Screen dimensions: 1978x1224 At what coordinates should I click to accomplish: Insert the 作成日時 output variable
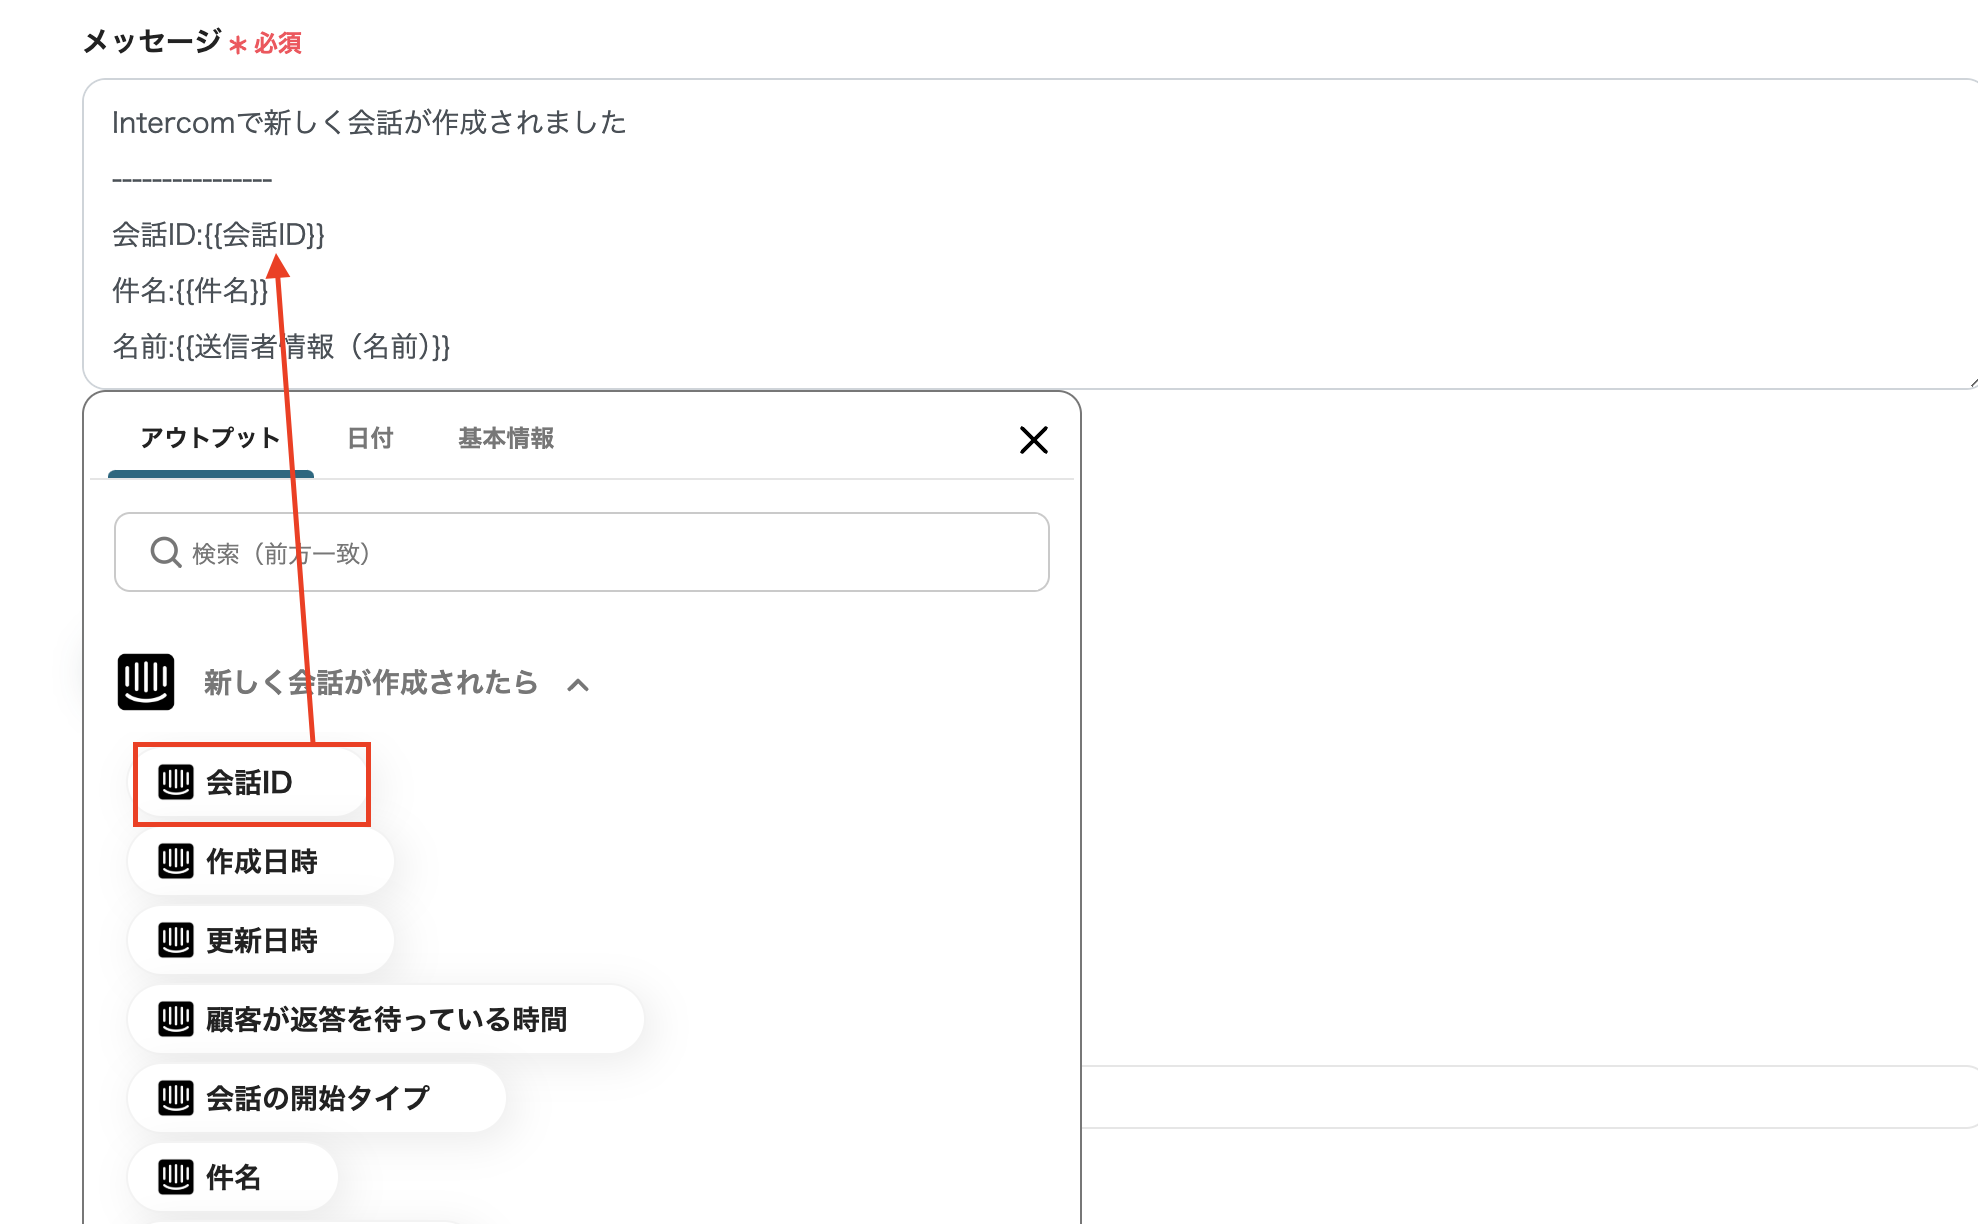(x=260, y=861)
